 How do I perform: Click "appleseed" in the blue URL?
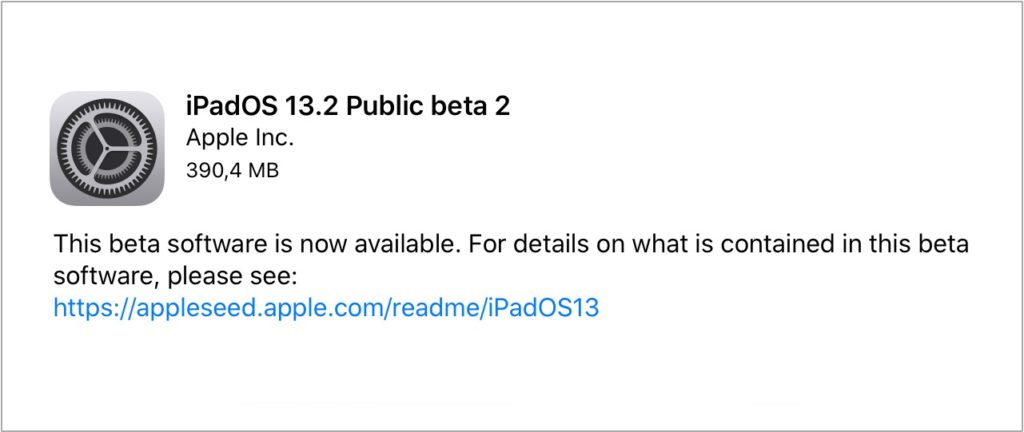click(172, 308)
